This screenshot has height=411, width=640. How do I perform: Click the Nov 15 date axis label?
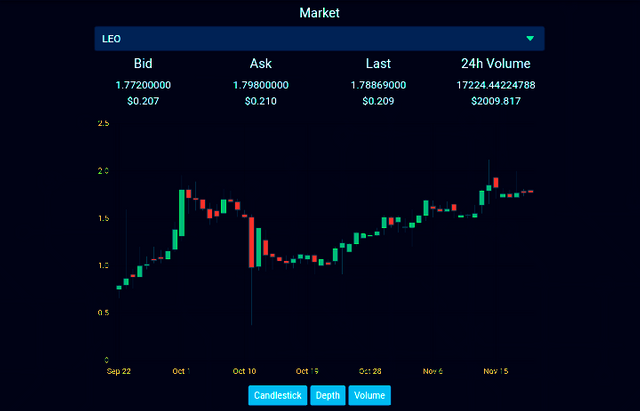(x=496, y=371)
